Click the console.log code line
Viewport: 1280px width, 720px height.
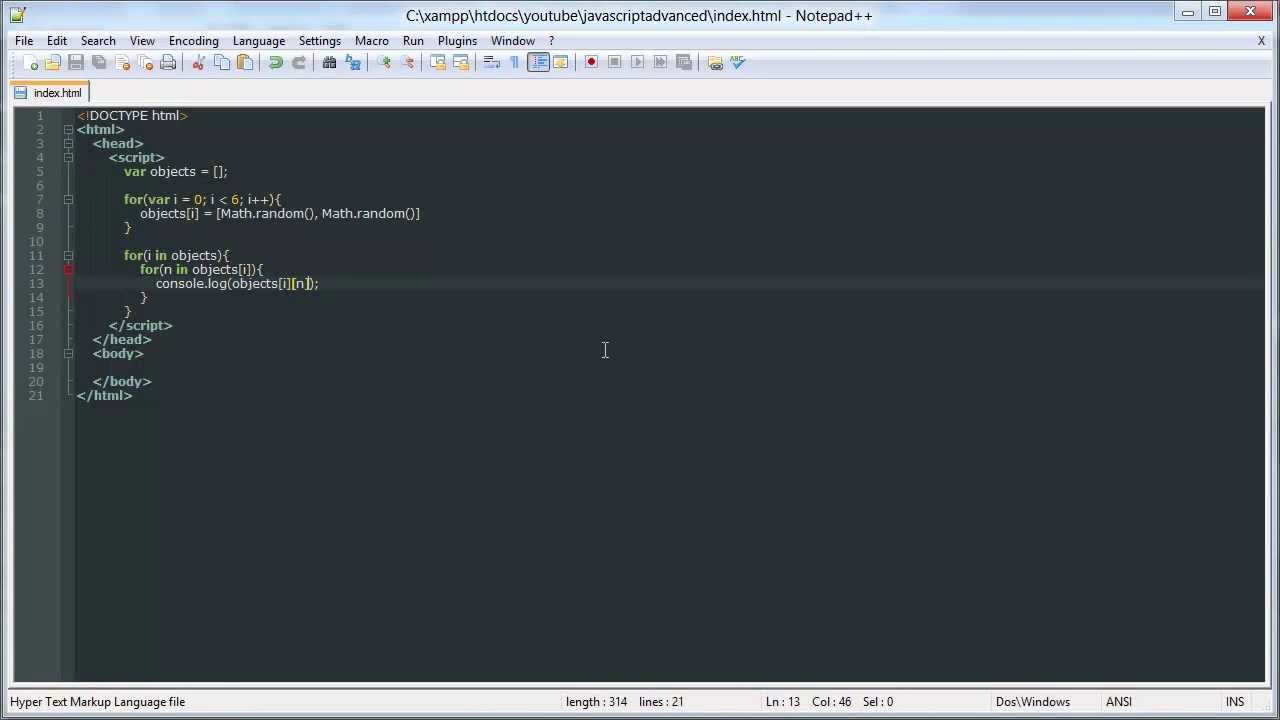coord(237,284)
